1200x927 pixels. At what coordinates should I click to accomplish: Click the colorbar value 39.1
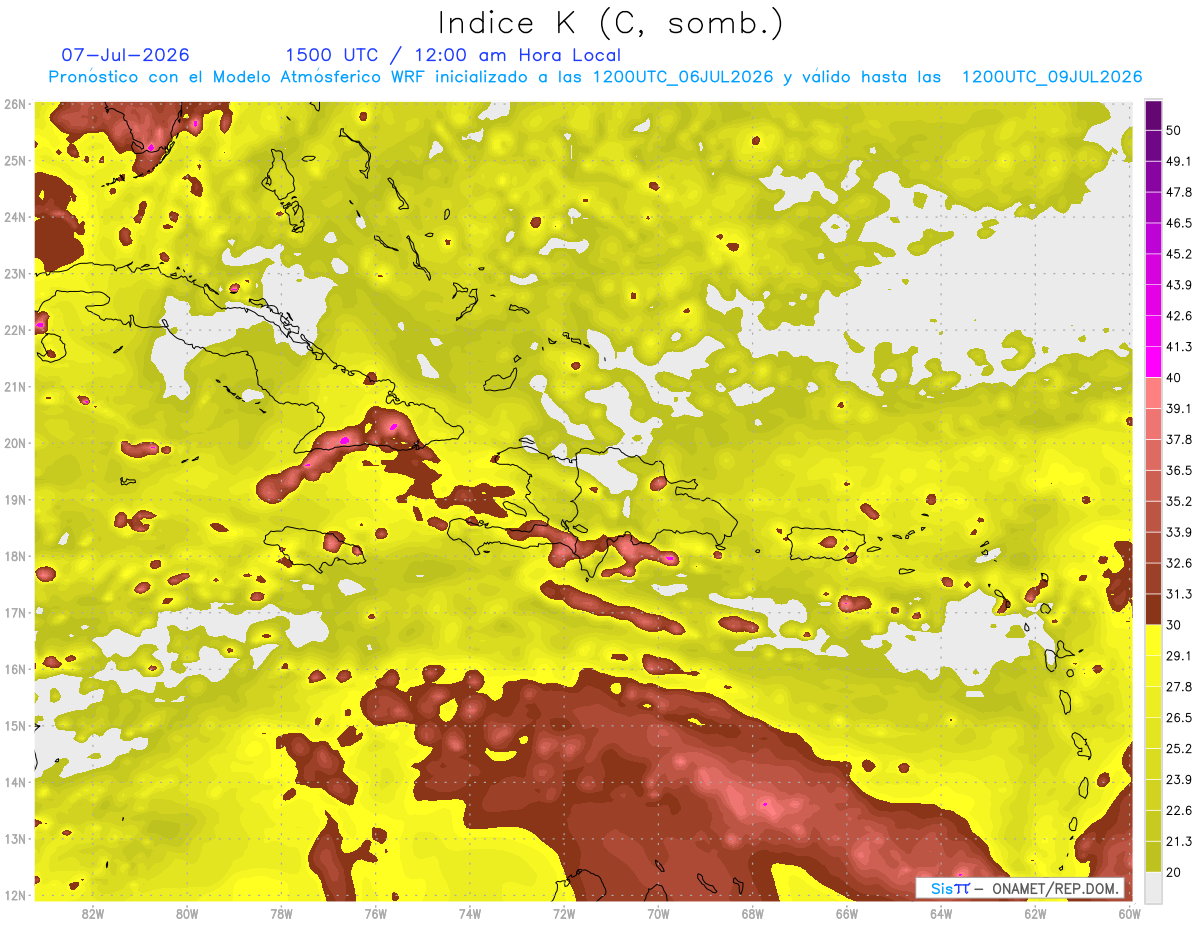(x=1179, y=409)
